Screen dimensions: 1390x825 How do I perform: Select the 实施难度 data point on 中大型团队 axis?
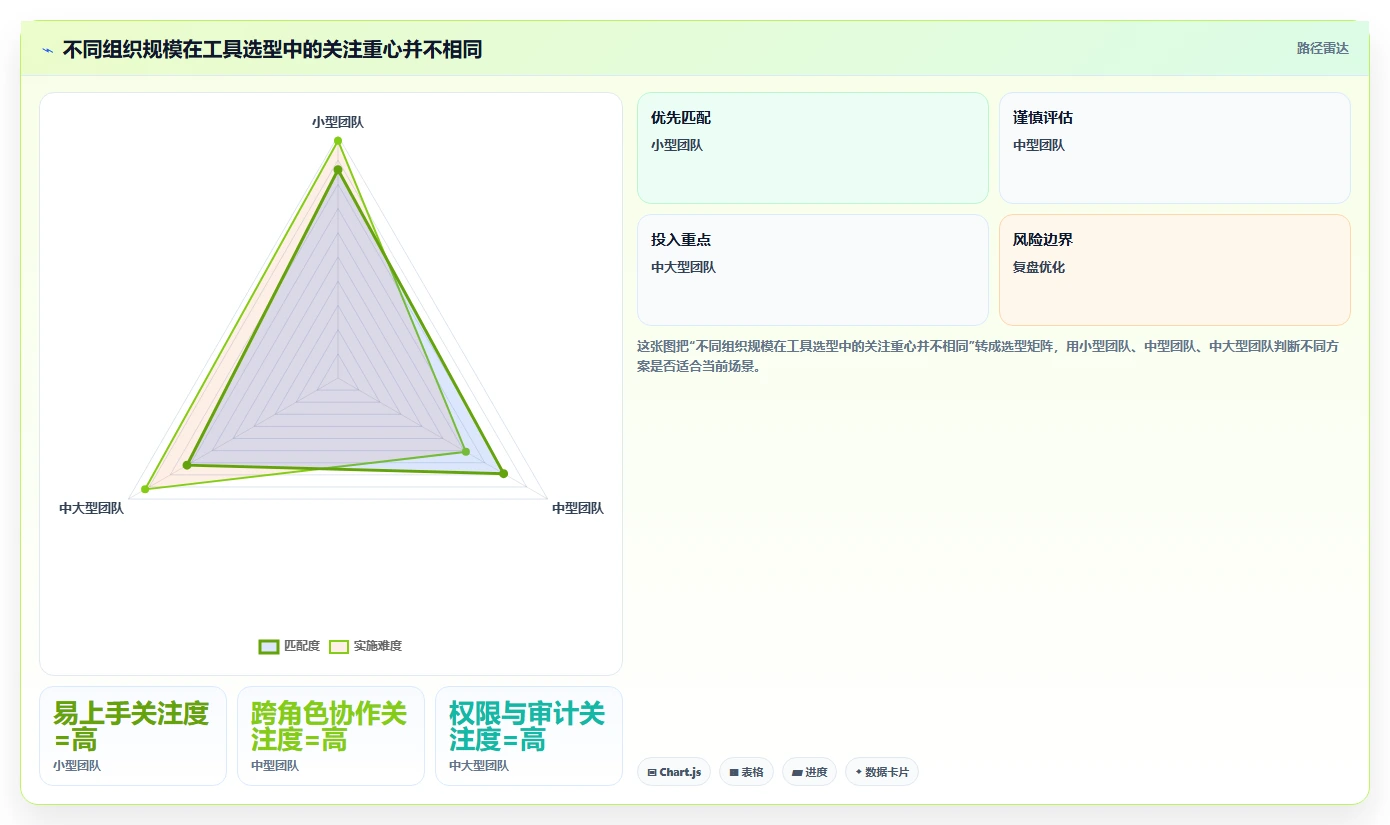[145, 489]
